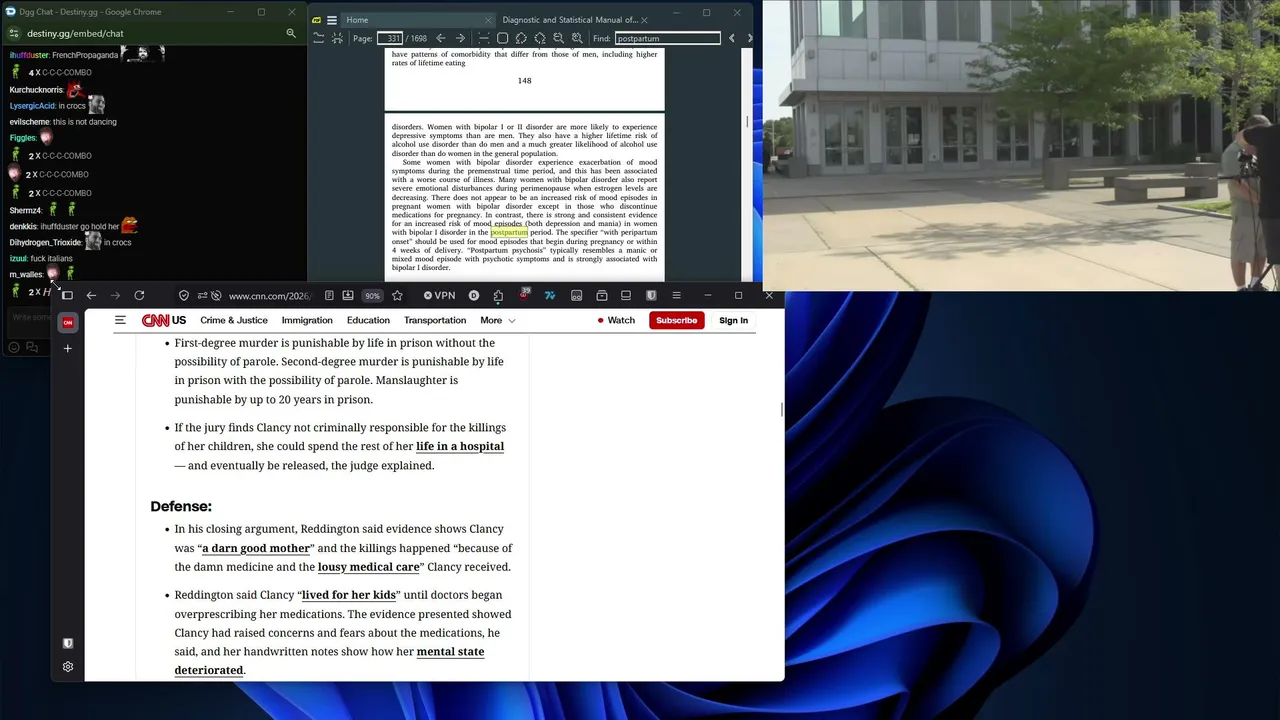The width and height of the screenshot is (1280, 720).
Task: Expand the More dropdown on CNN
Action: point(497,320)
